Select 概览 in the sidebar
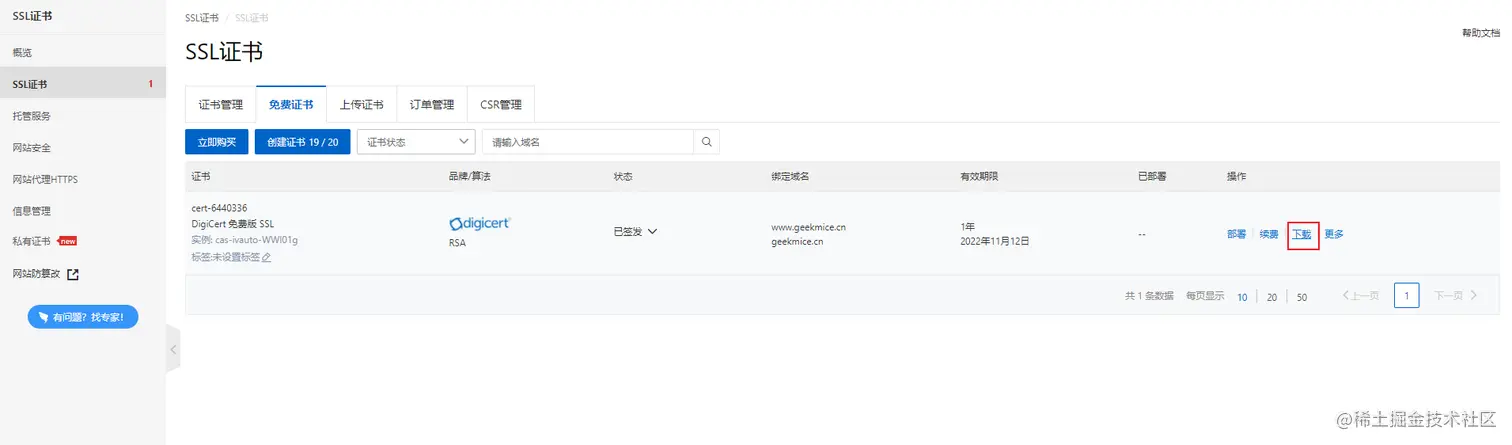 pos(83,52)
